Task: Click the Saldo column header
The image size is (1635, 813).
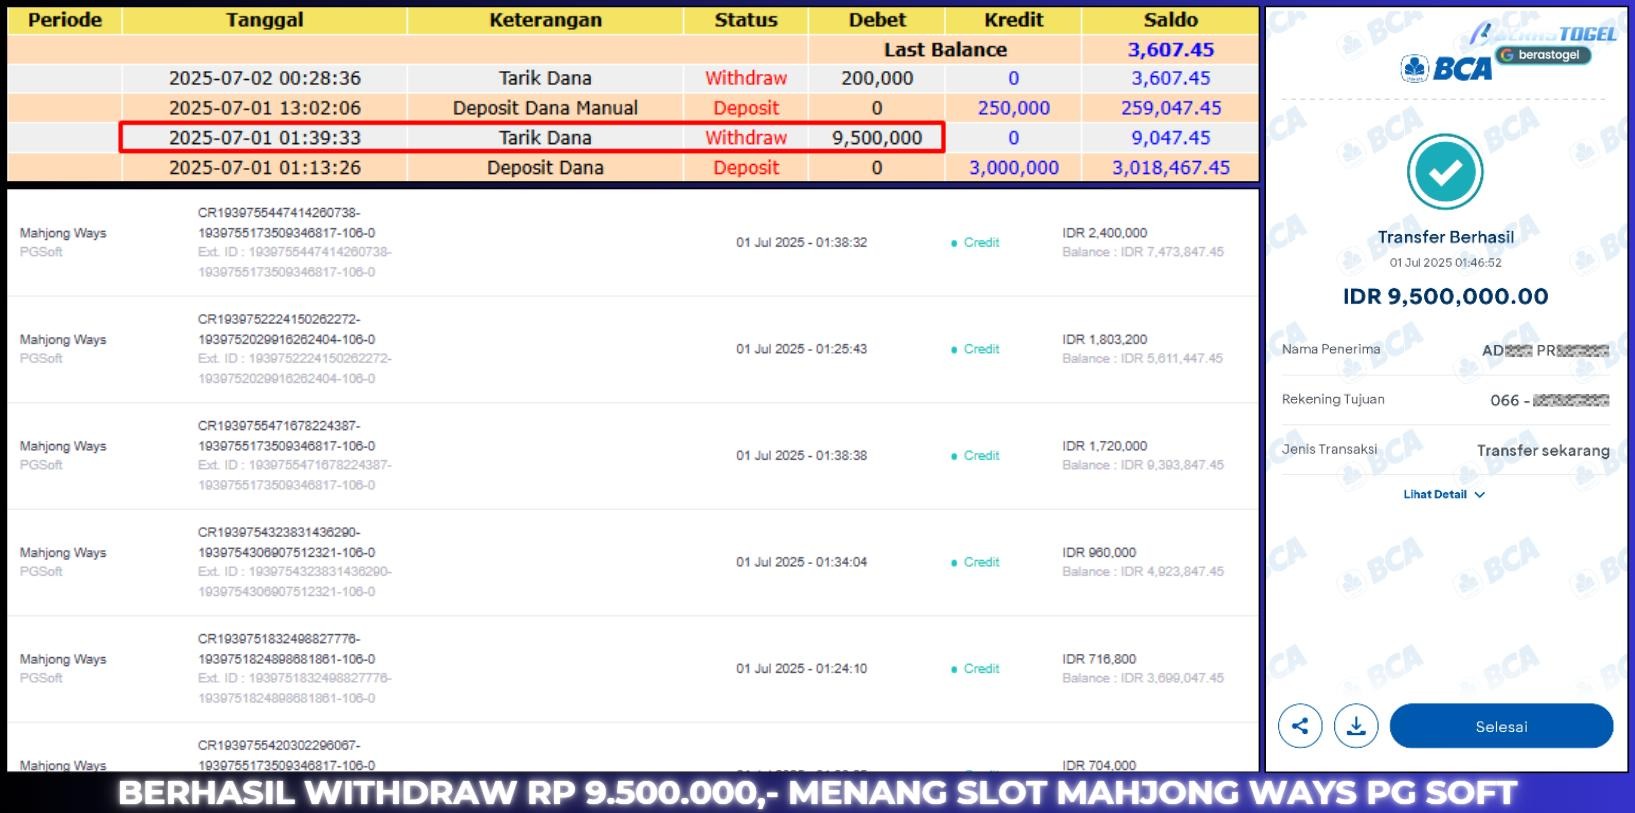Action: 1170,20
